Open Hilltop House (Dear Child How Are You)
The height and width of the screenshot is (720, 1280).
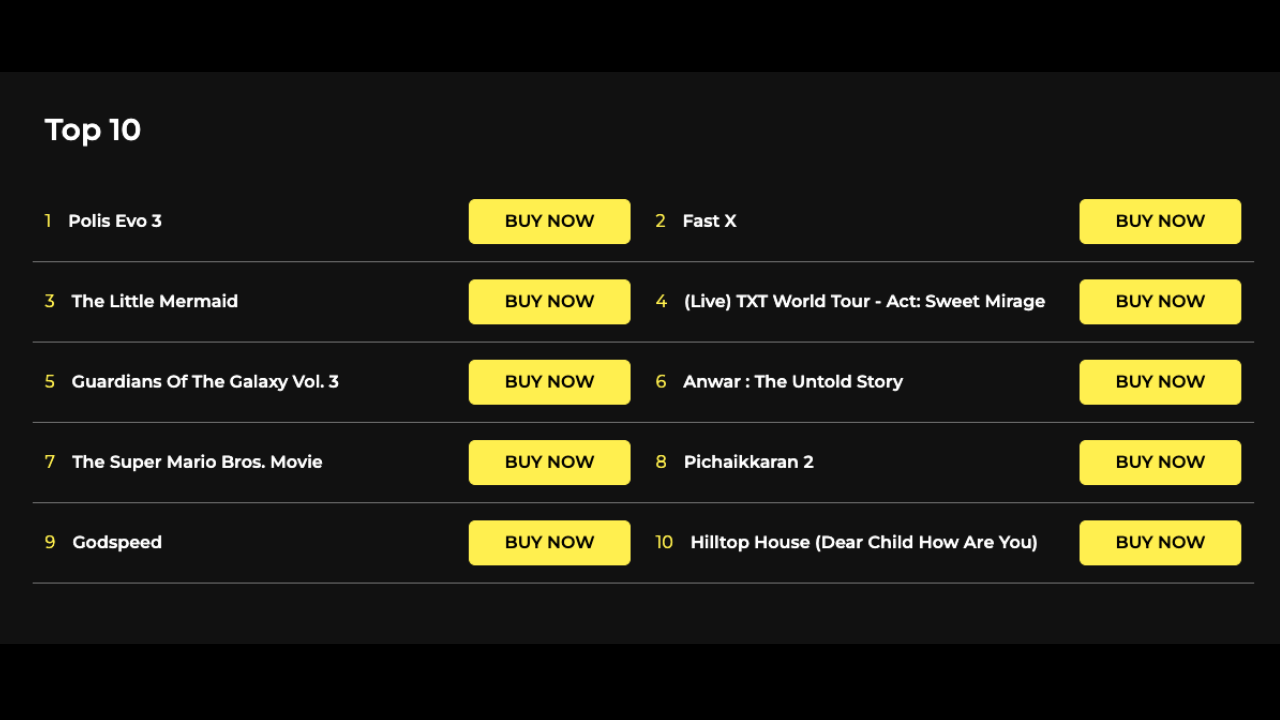(864, 541)
